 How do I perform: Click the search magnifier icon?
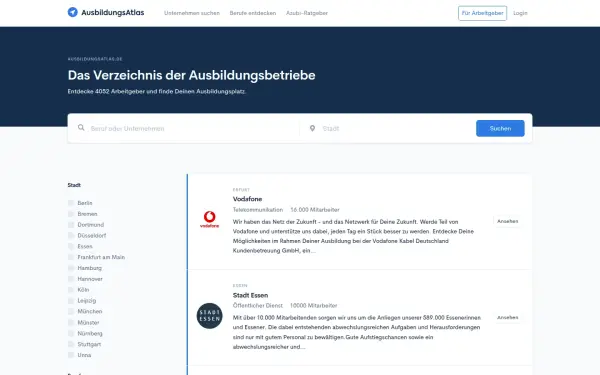click(81, 127)
